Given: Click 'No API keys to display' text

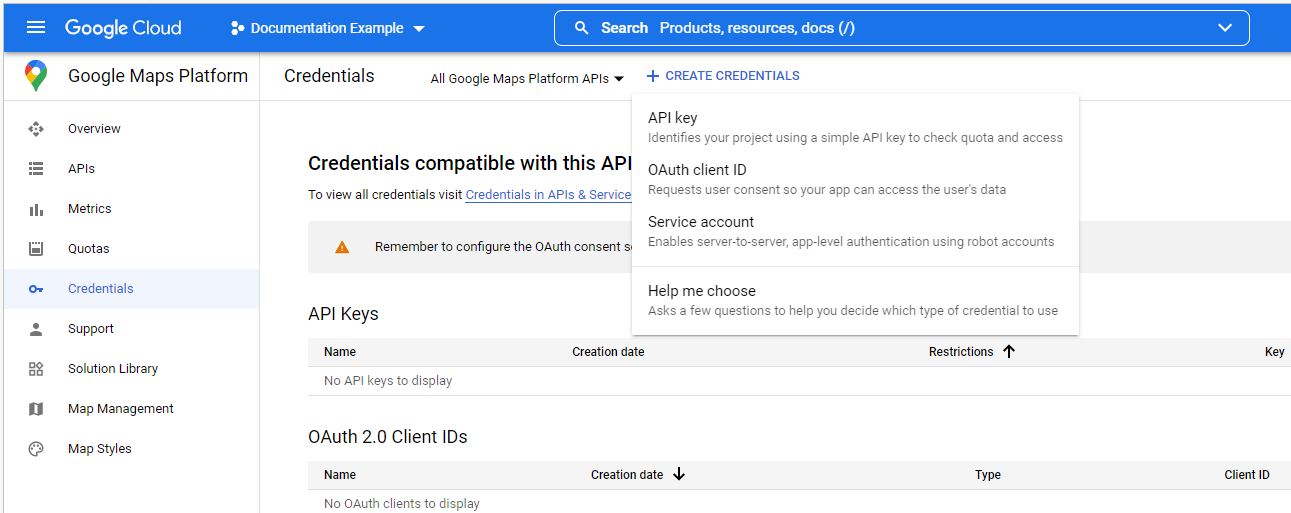Looking at the screenshot, I should tap(388, 381).
